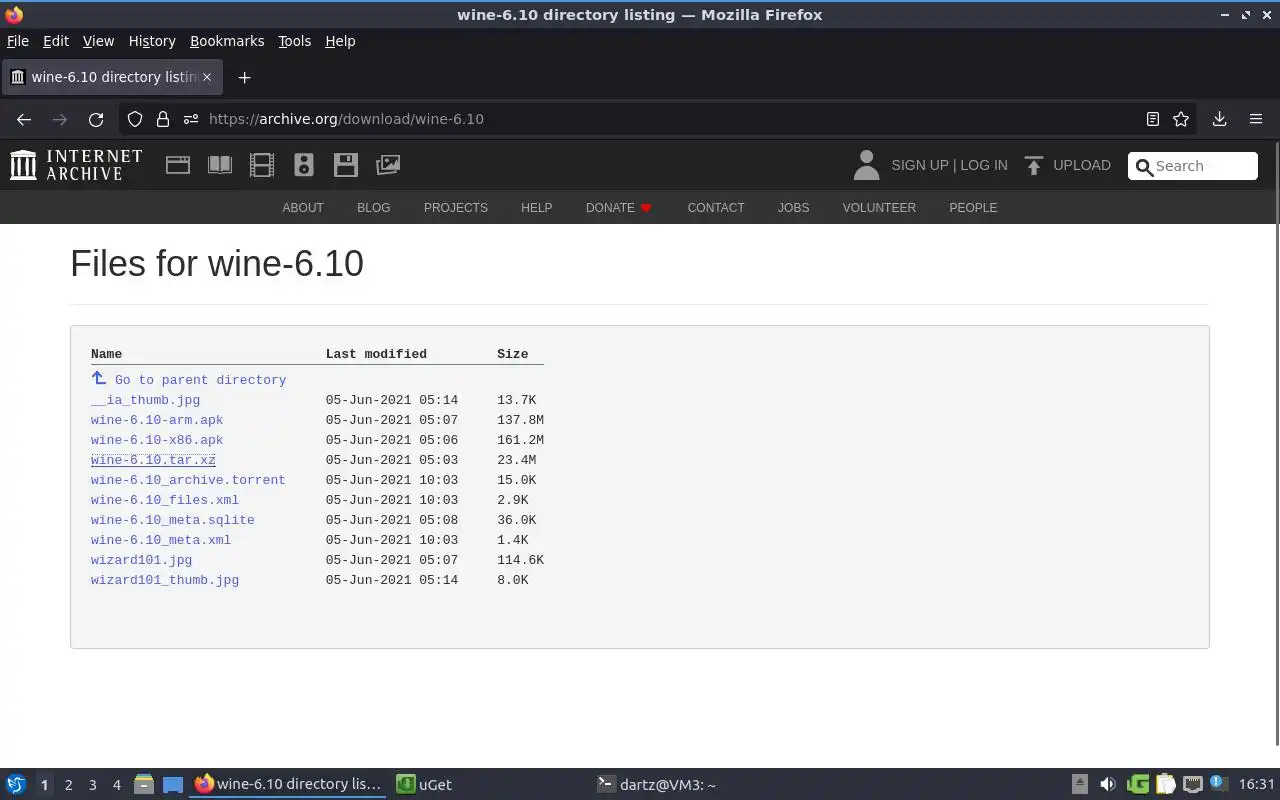The image size is (1280, 800).
Task: Click the Upload arrow icon
Action: click(1034, 165)
